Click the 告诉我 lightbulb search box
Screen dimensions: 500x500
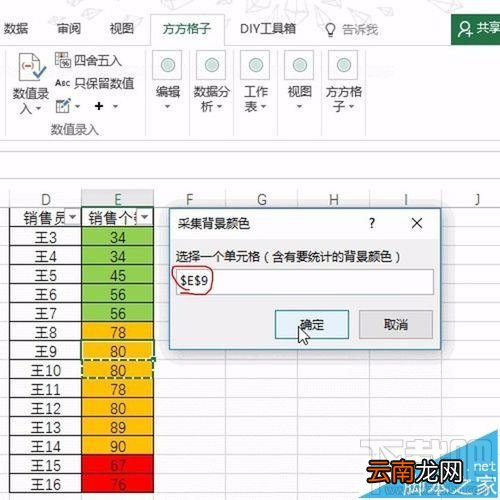click(352, 30)
